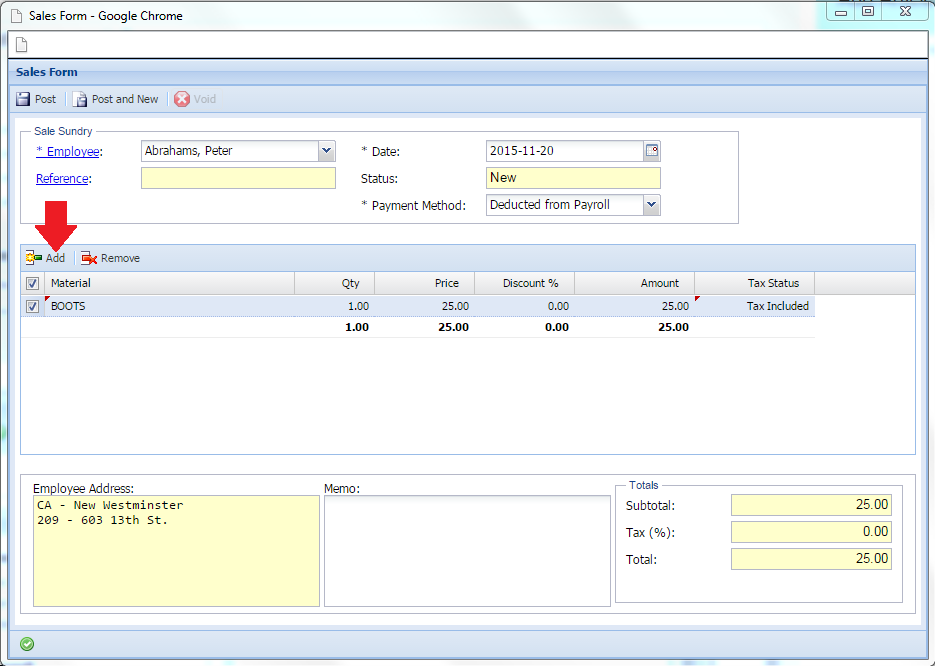Screen dimensions: 935x666
Task: Sort by the Amount column header
Action: point(634,283)
